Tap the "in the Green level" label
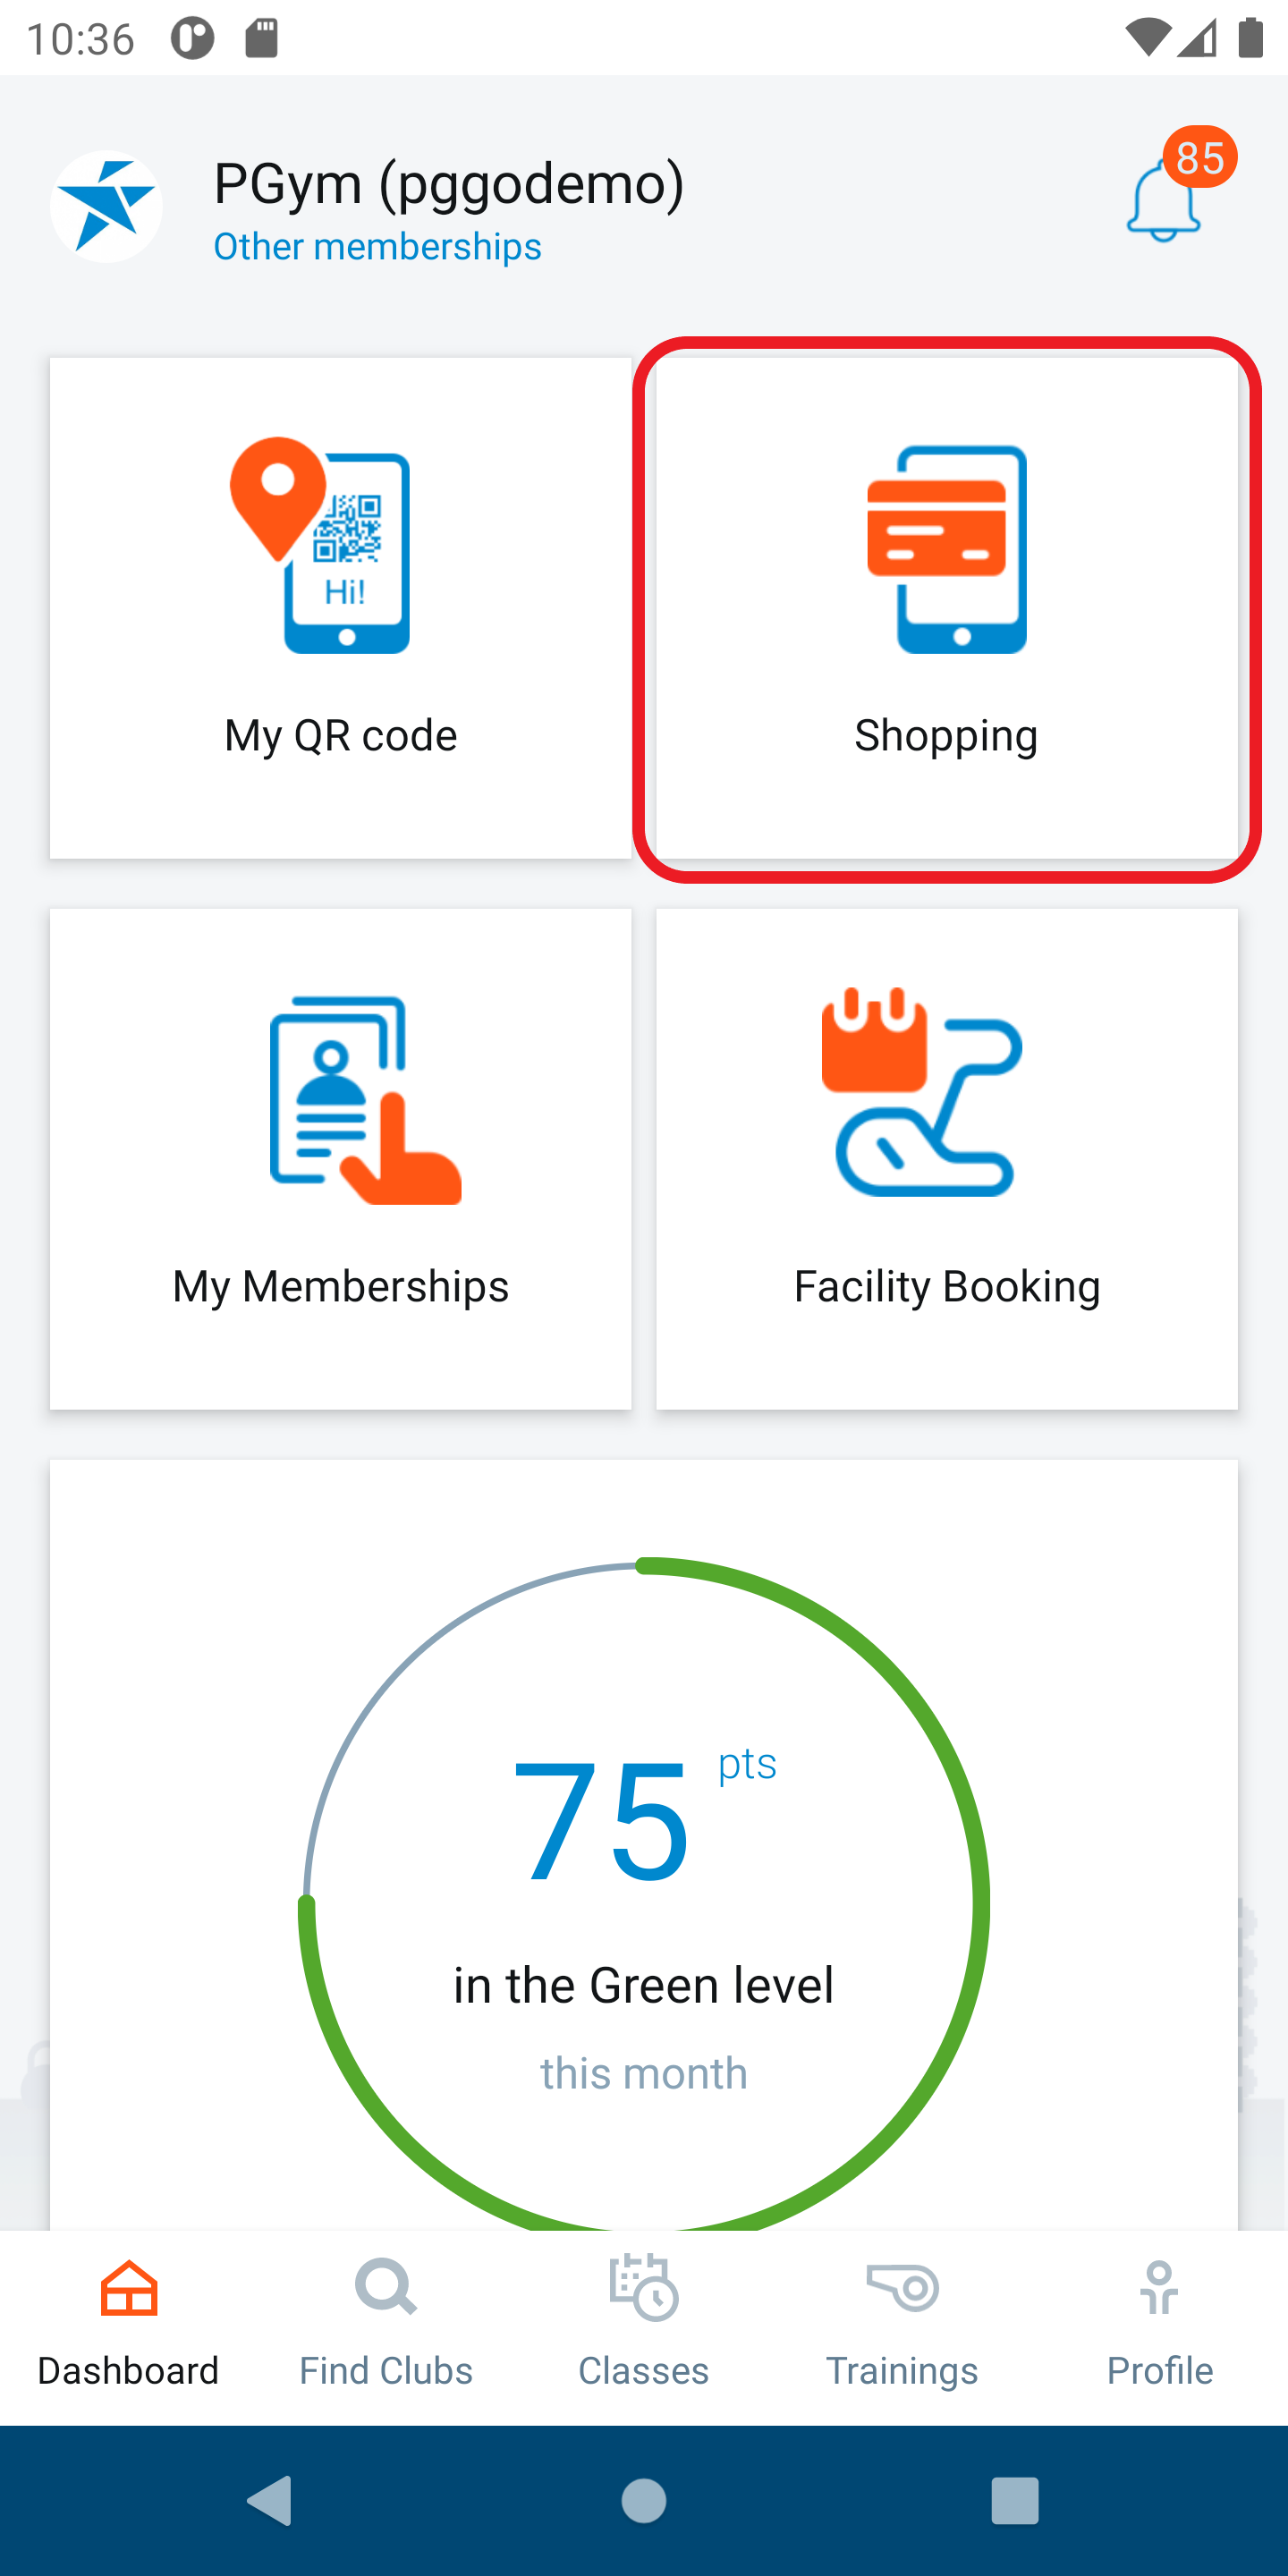 coord(643,1985)
